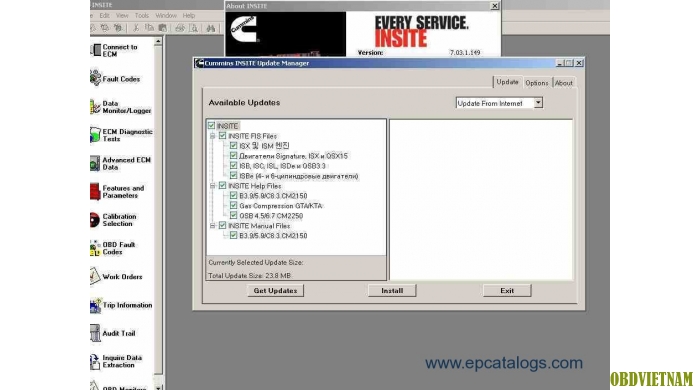Toggle the QSB 4.5/6.7 CM2250 checkbox

[233, 215]
